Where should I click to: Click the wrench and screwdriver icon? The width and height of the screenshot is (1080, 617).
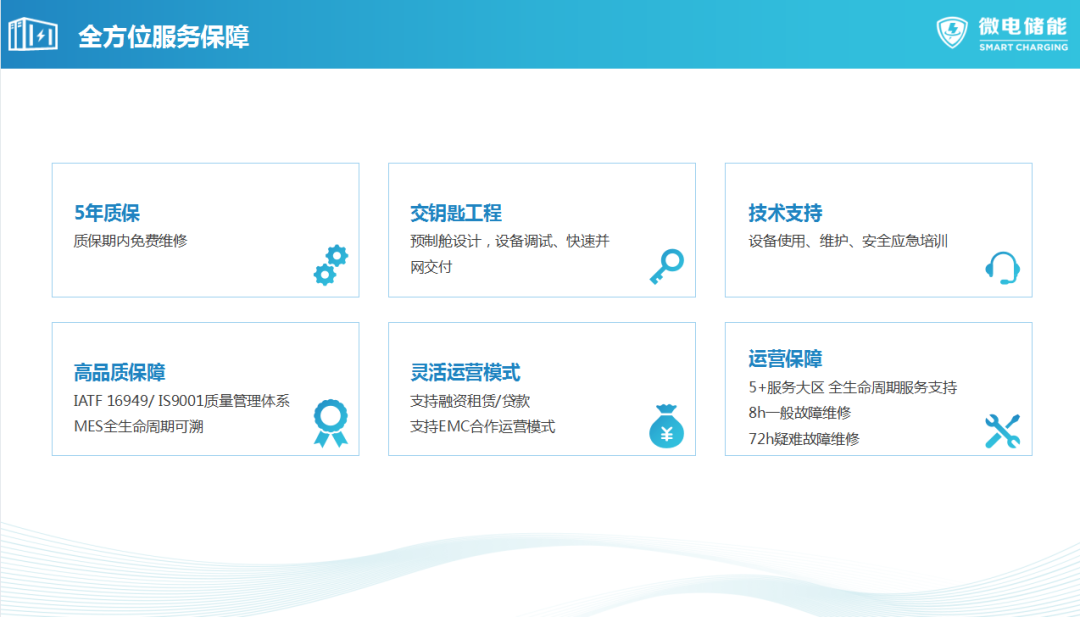coord(1002,431)
